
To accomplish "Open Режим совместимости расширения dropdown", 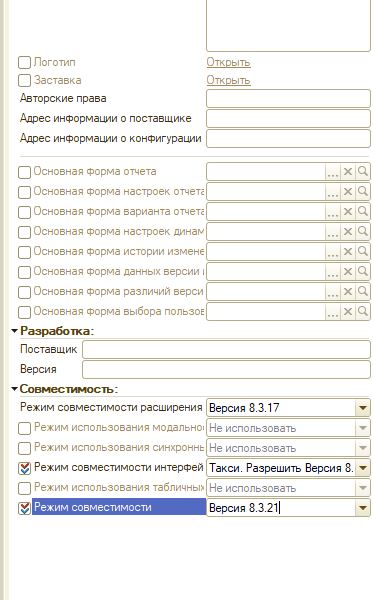I will pyautogui.click(x=362, y=408).
